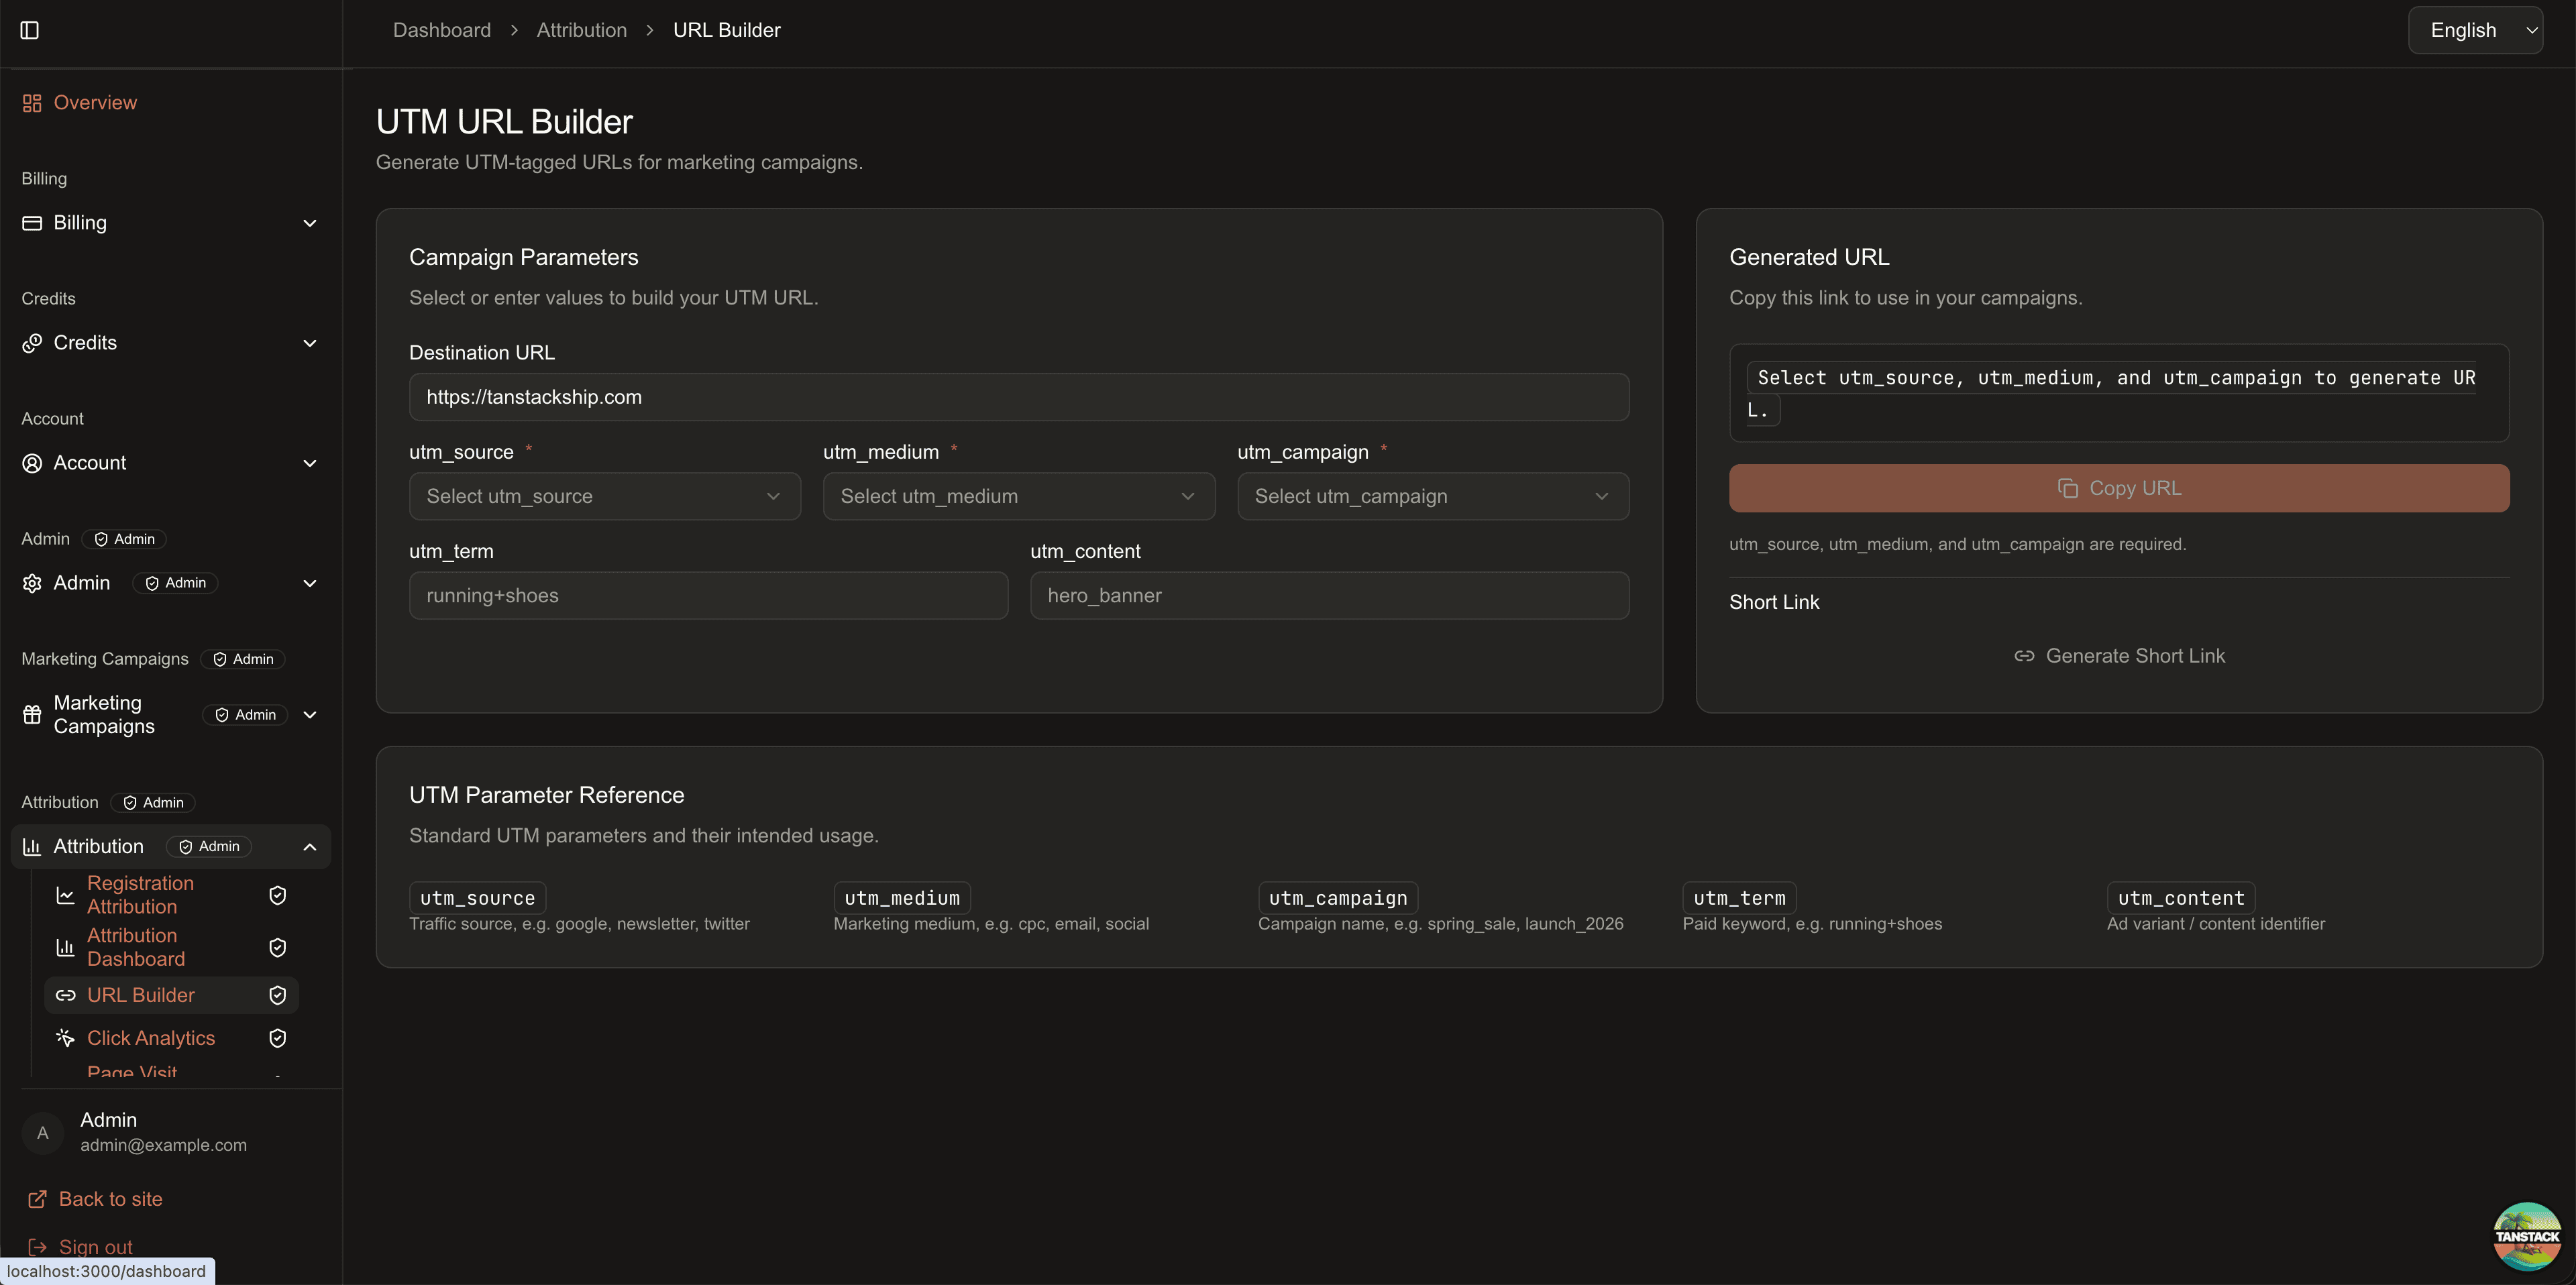Open the English language selector
The width and height of the screenshot is (2576, 1285).
pyautogui.click(x=2475, y=30)
